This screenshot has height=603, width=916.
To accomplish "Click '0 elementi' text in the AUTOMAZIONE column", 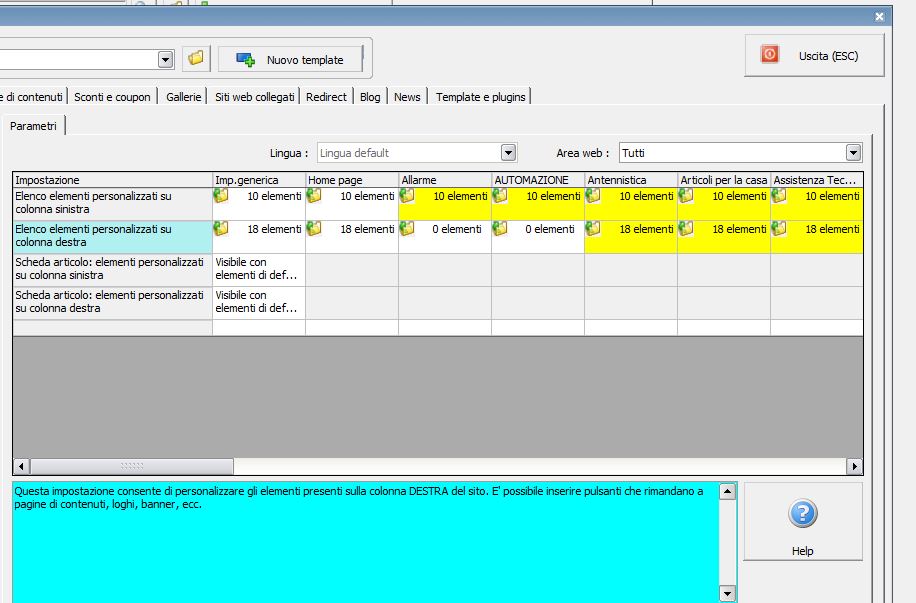I will click(550, 229).
